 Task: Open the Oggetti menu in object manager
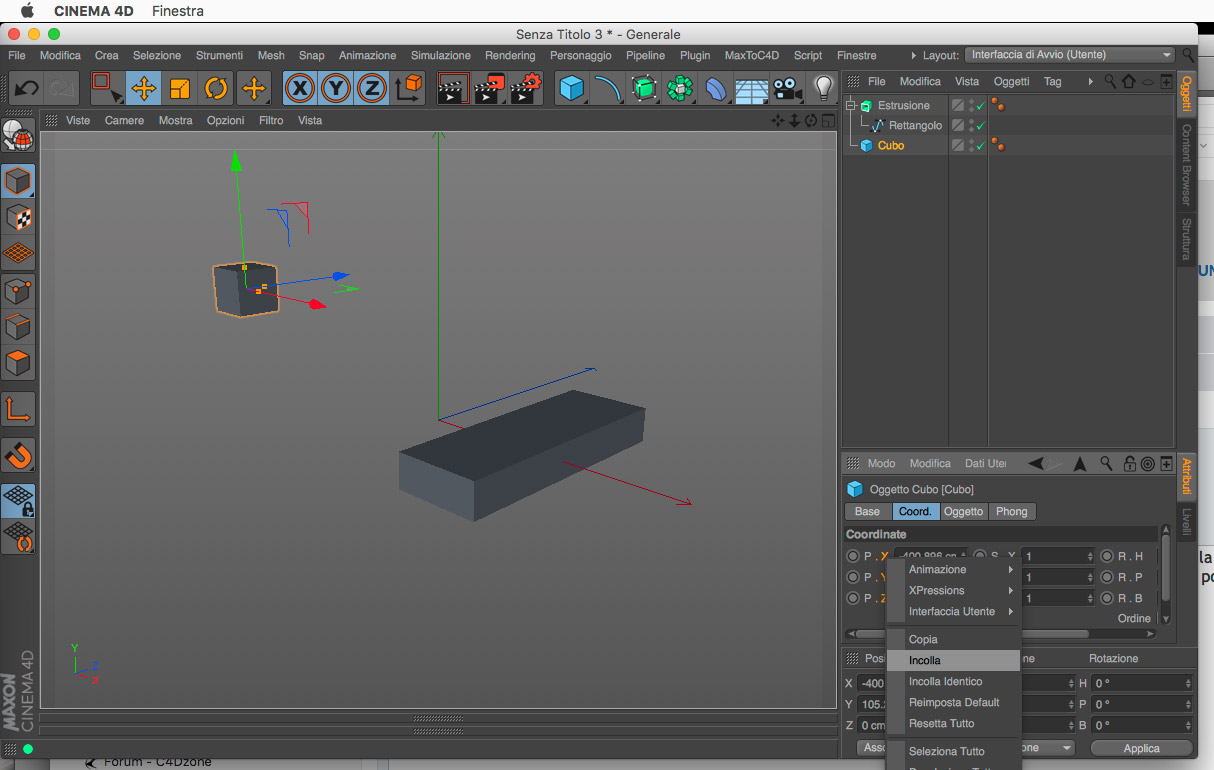click(x=1011, y=81)
